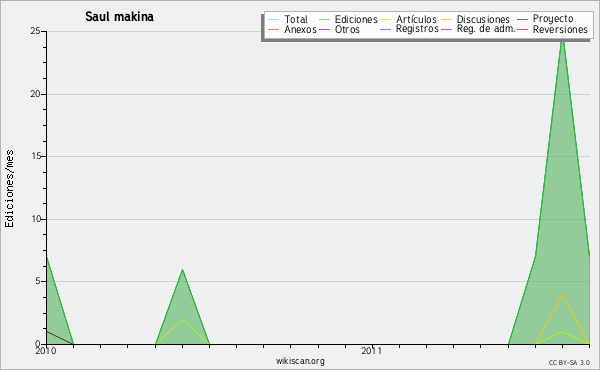Click the Otros legend label
The width and height of the screenshot is (600, 370).
(347, 29)
